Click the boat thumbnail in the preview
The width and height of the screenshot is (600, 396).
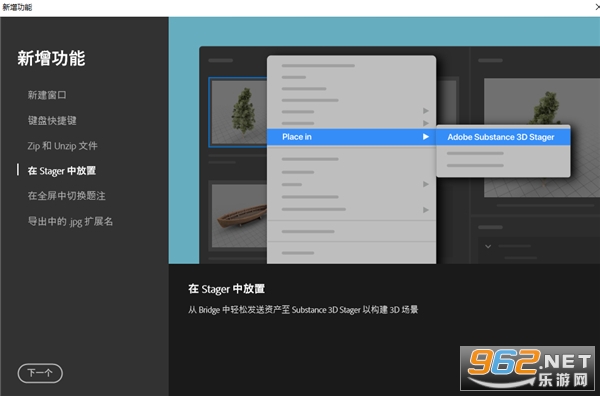coord(239,216)
